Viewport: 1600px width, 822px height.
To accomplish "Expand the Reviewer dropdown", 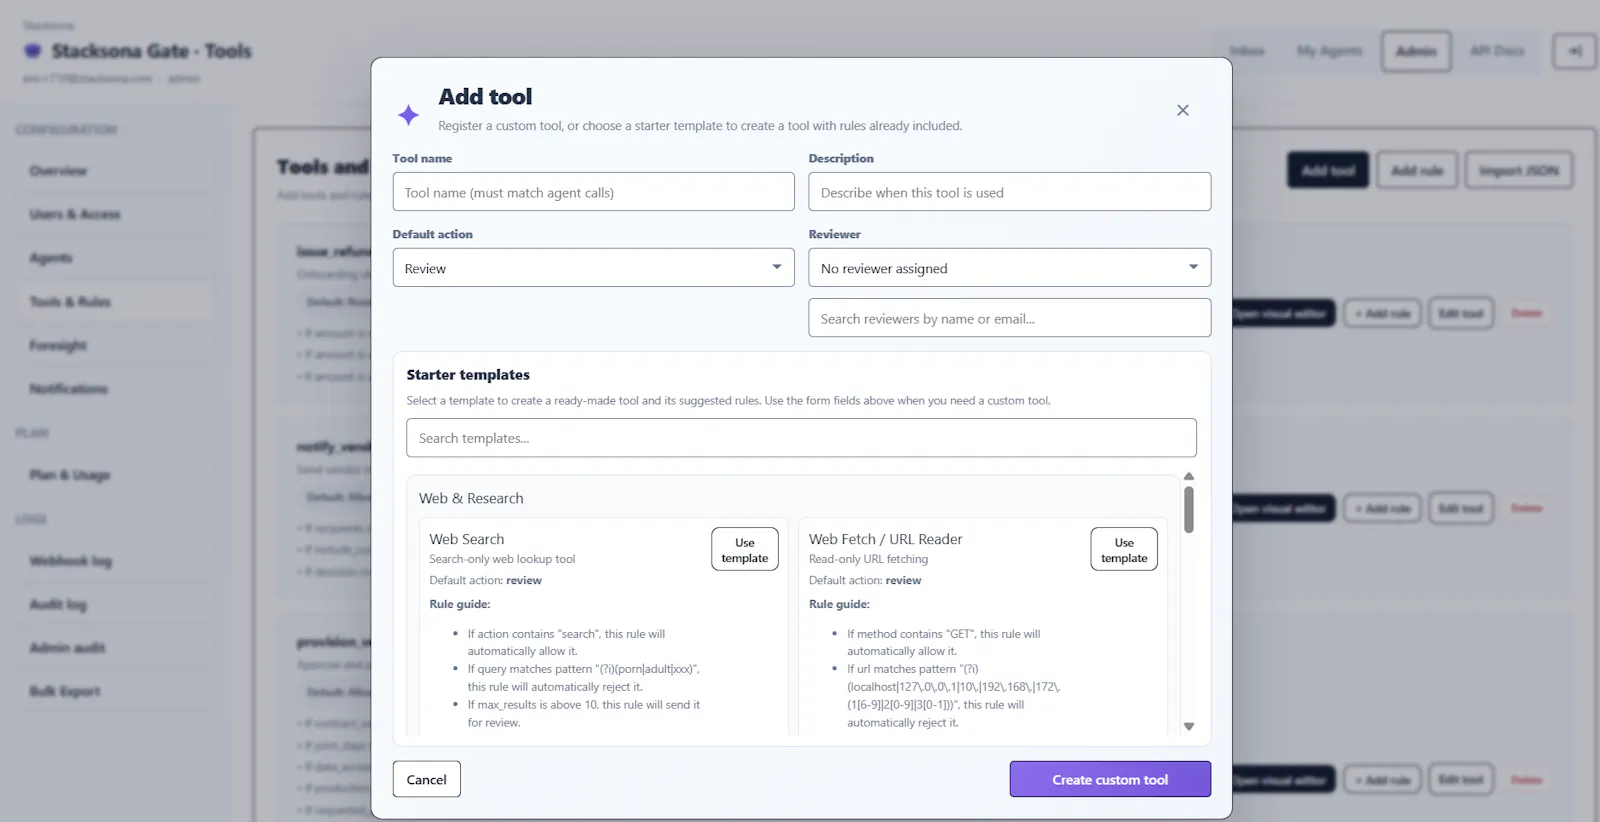I will (1009, 268).
